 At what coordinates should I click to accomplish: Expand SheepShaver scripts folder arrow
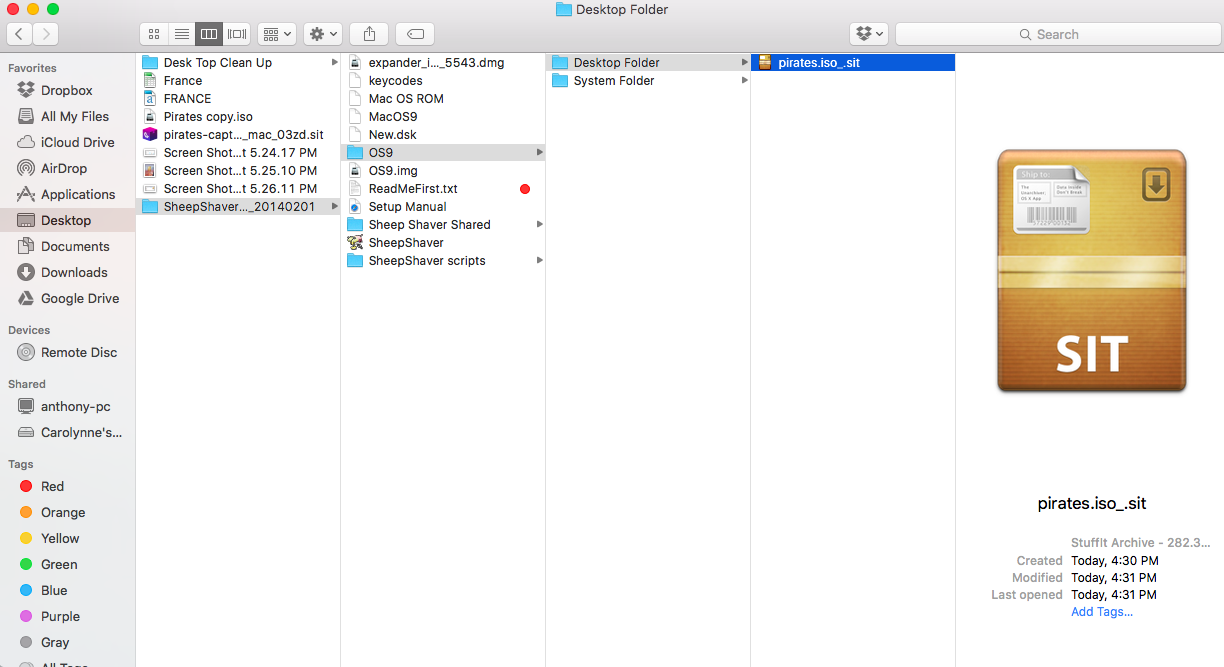tap(540, 260)
